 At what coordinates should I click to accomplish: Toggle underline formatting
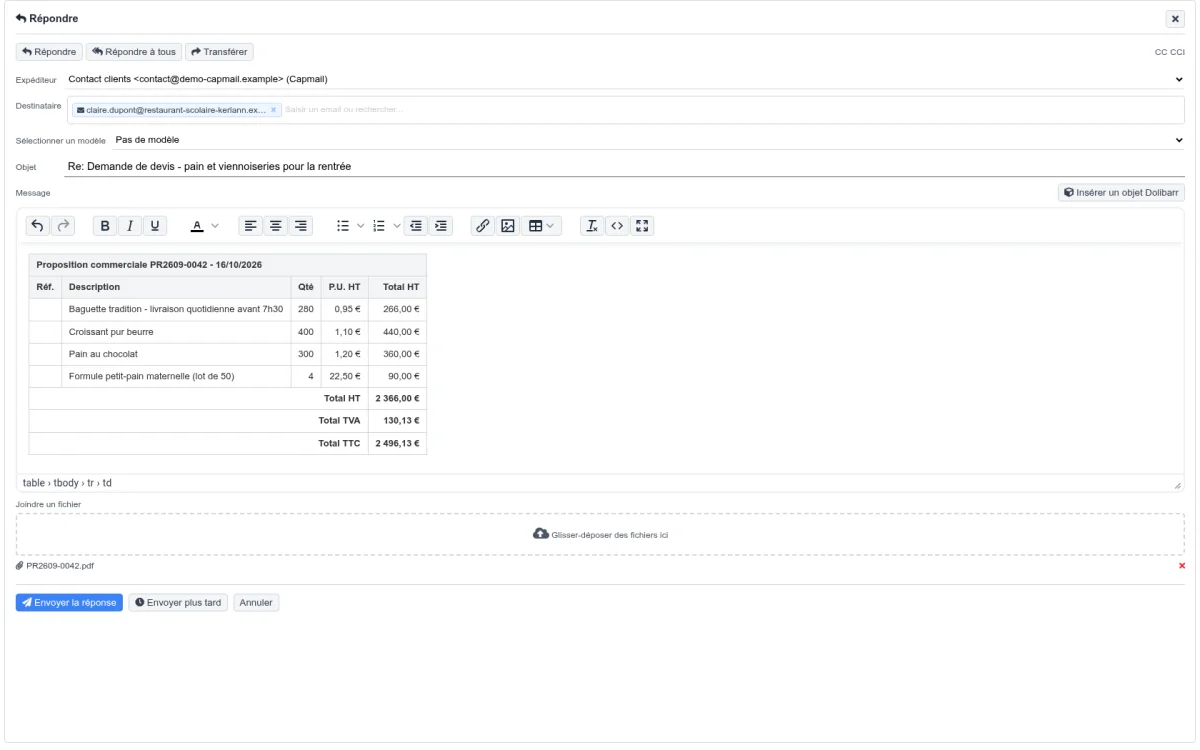click(154, 226)
